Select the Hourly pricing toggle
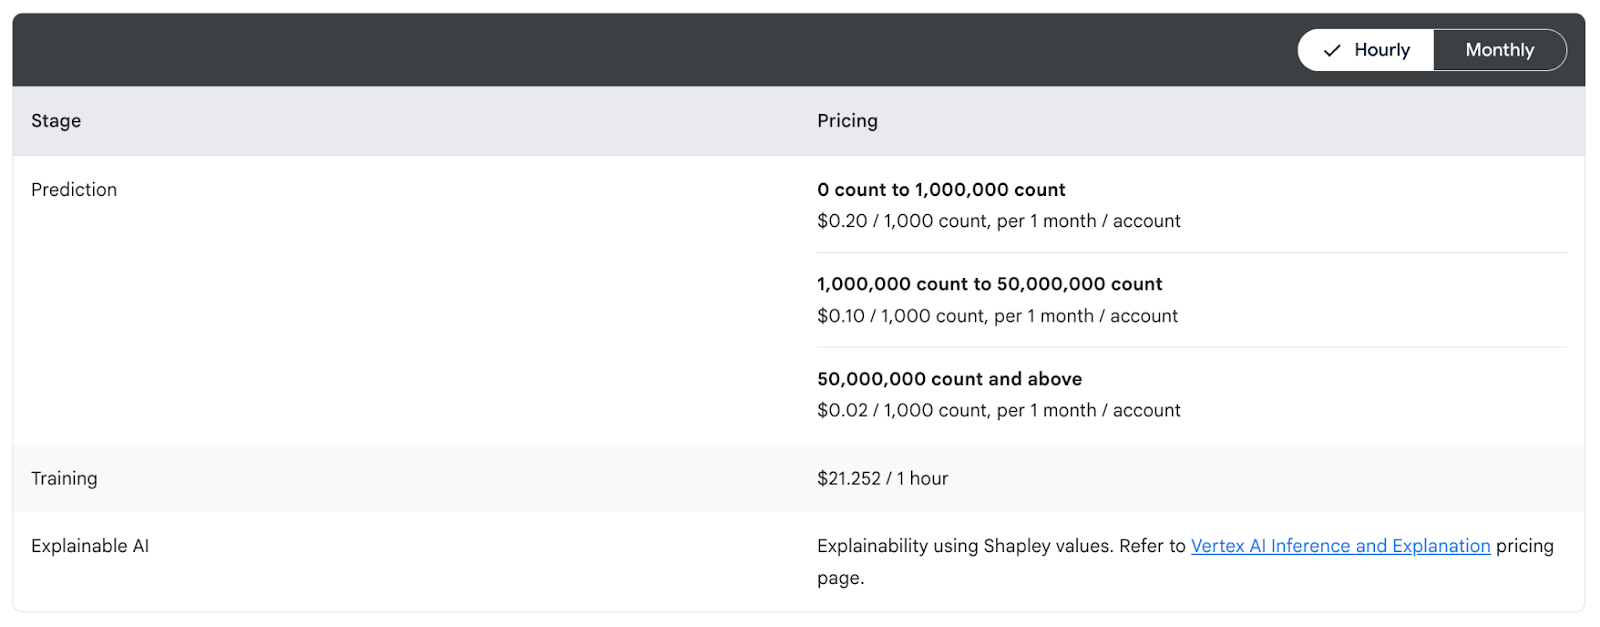The height and width of the screenshot is (627, 1600). pos(1367,50)
